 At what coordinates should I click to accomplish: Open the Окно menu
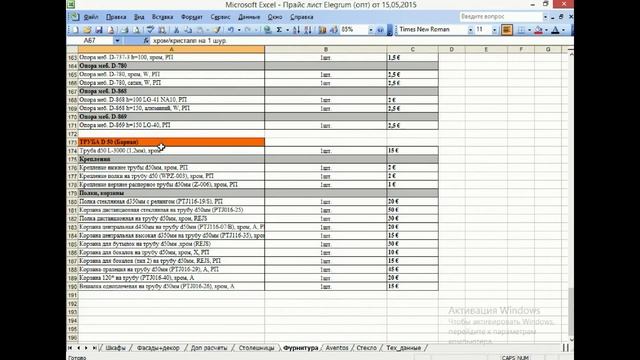[x=275, y=17]
